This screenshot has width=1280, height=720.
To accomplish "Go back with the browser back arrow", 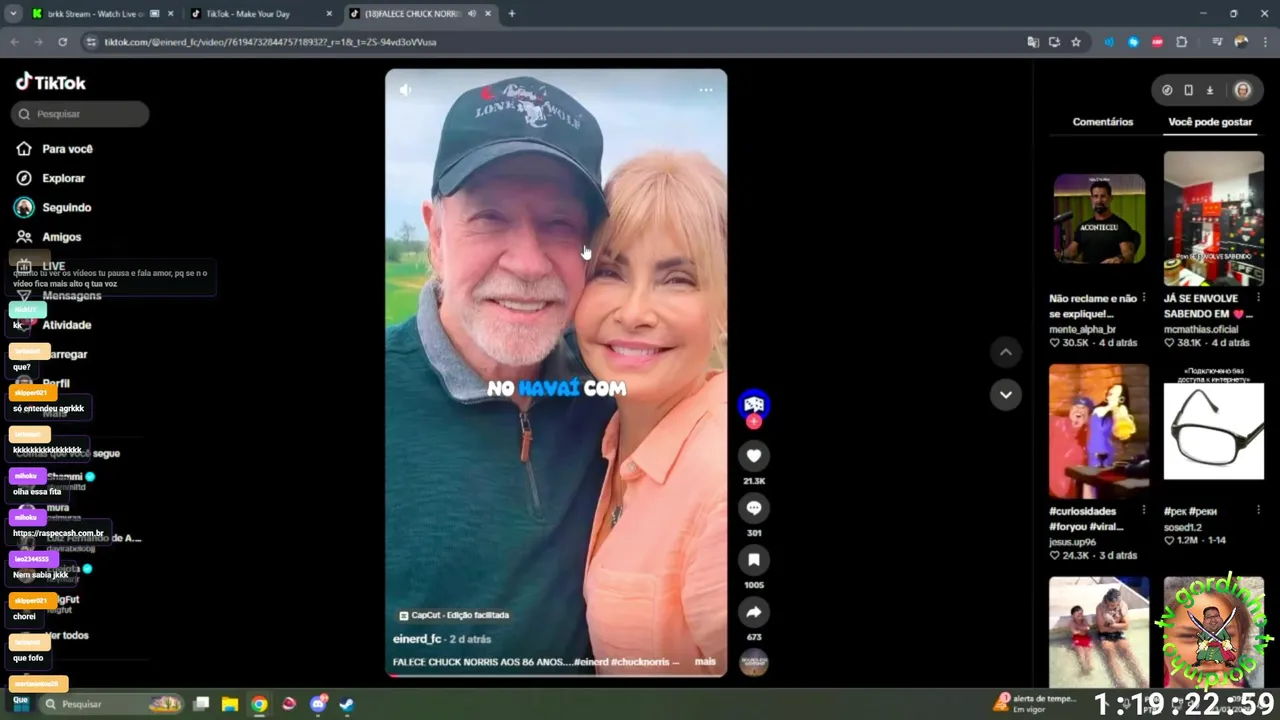I will (14, 42).
